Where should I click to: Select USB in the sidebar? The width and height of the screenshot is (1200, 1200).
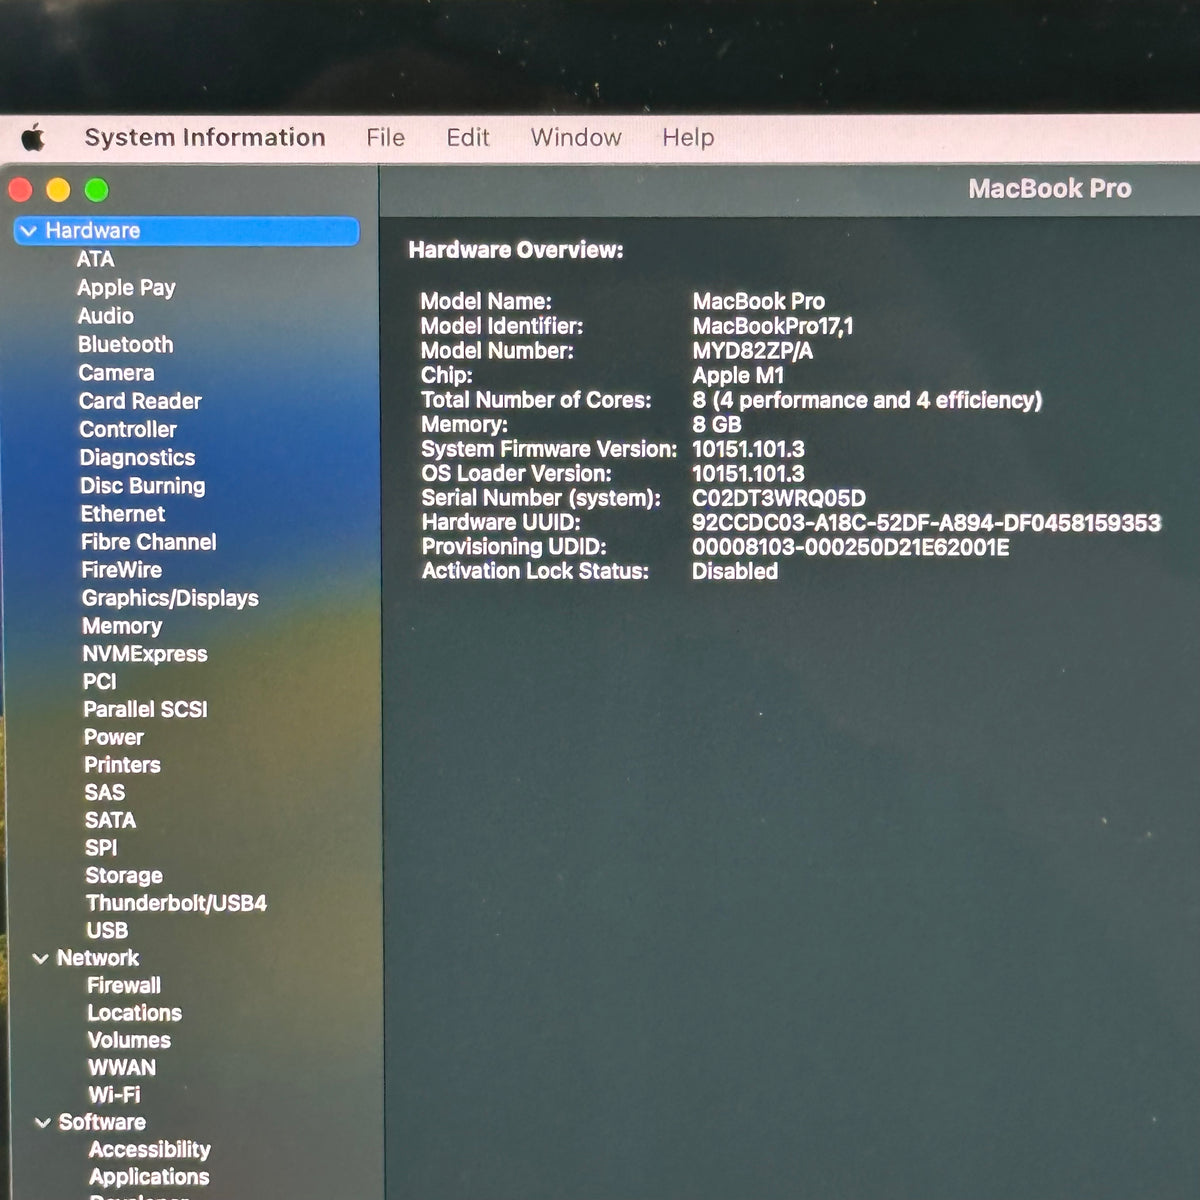107,930
